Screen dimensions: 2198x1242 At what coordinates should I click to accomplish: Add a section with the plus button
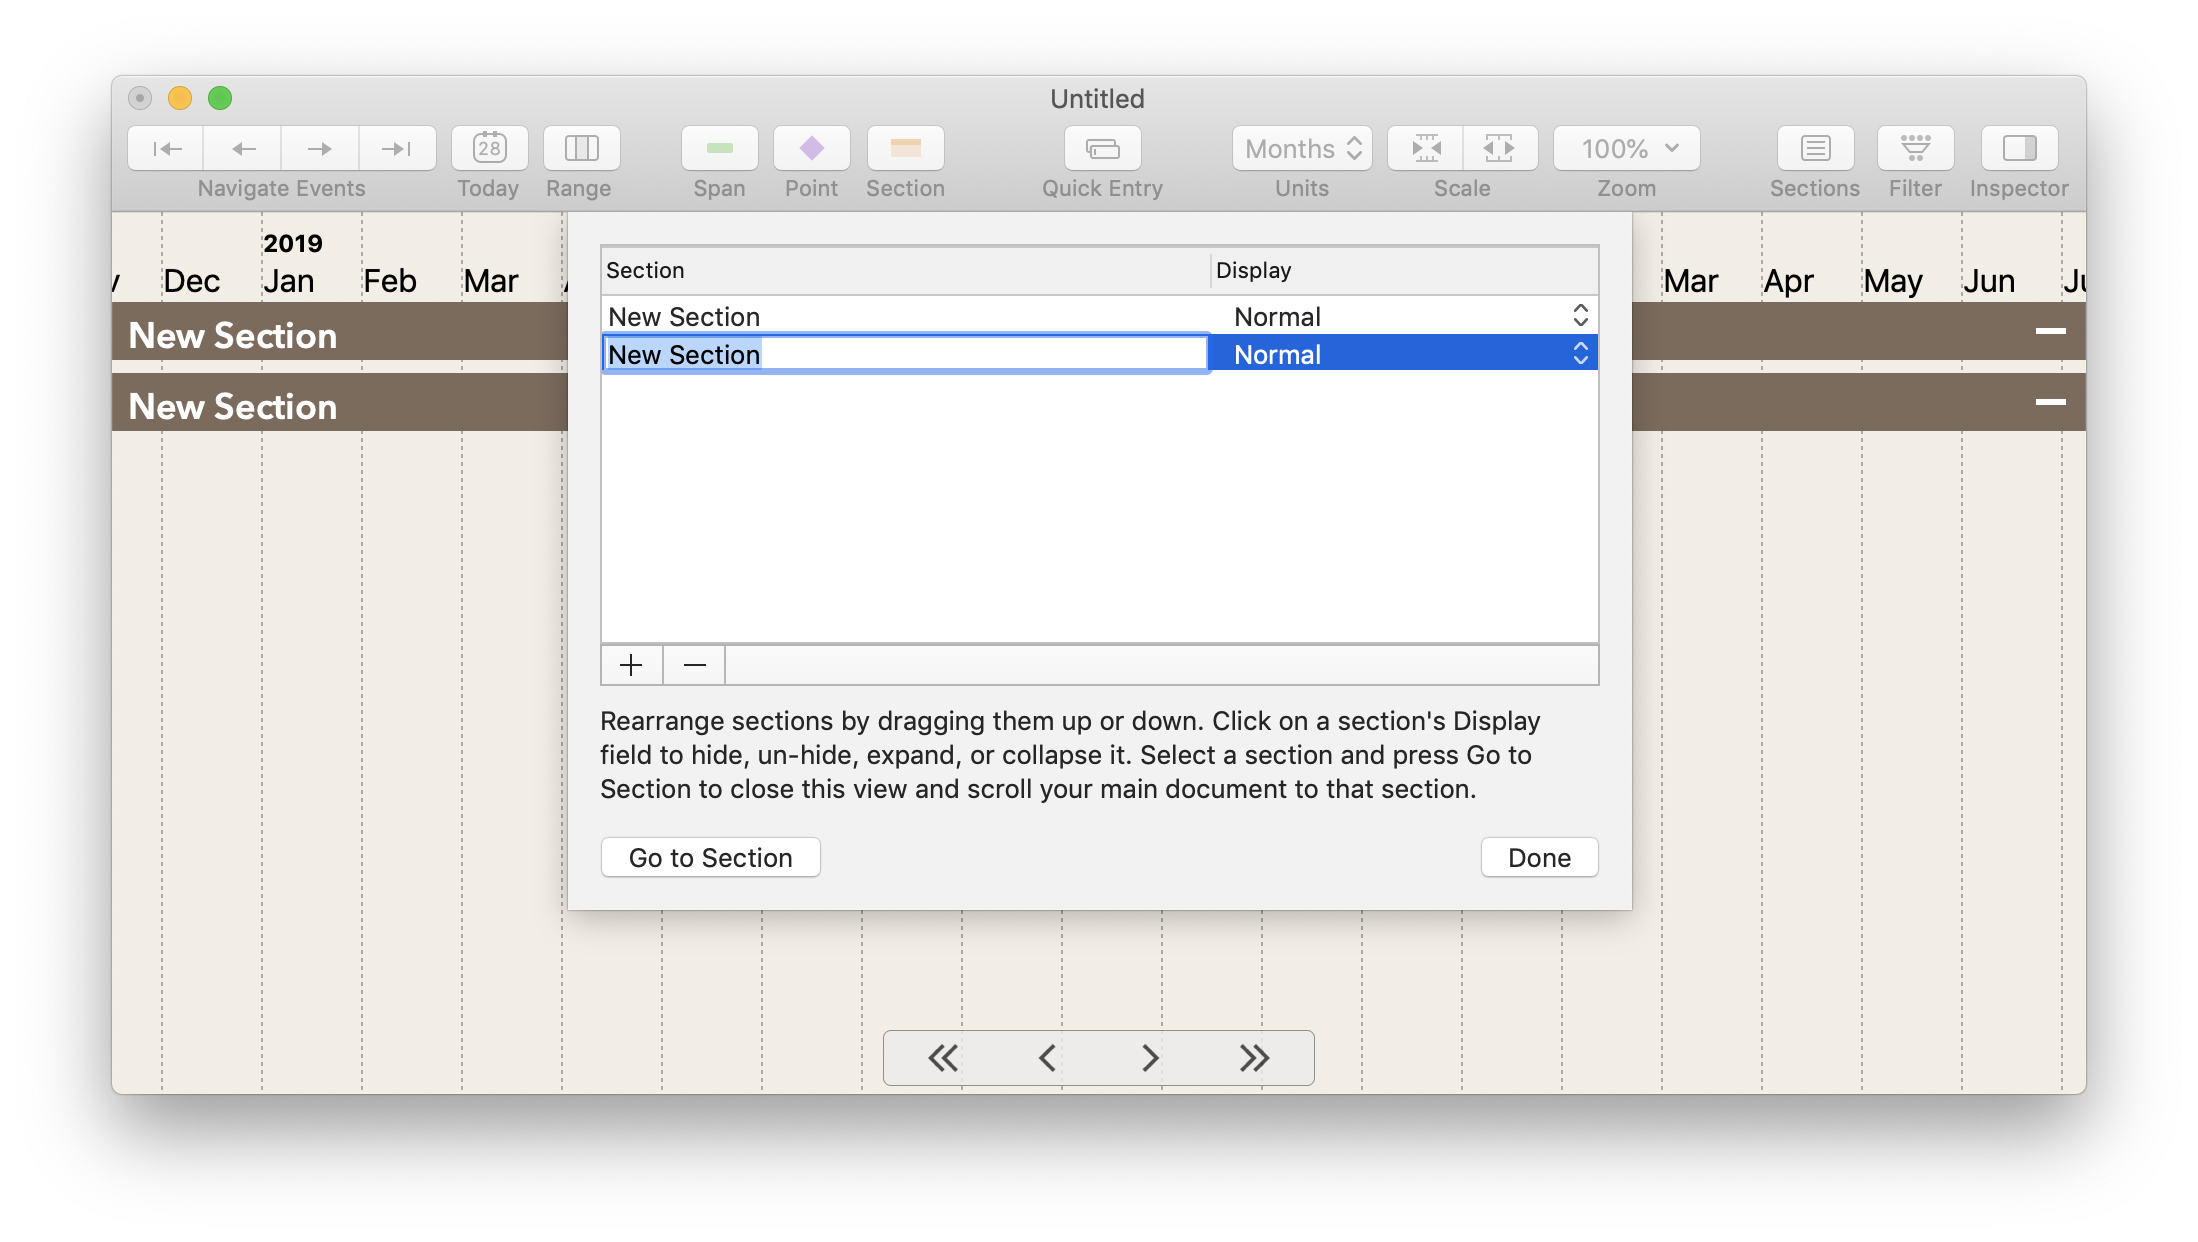[x=631, y=664]
